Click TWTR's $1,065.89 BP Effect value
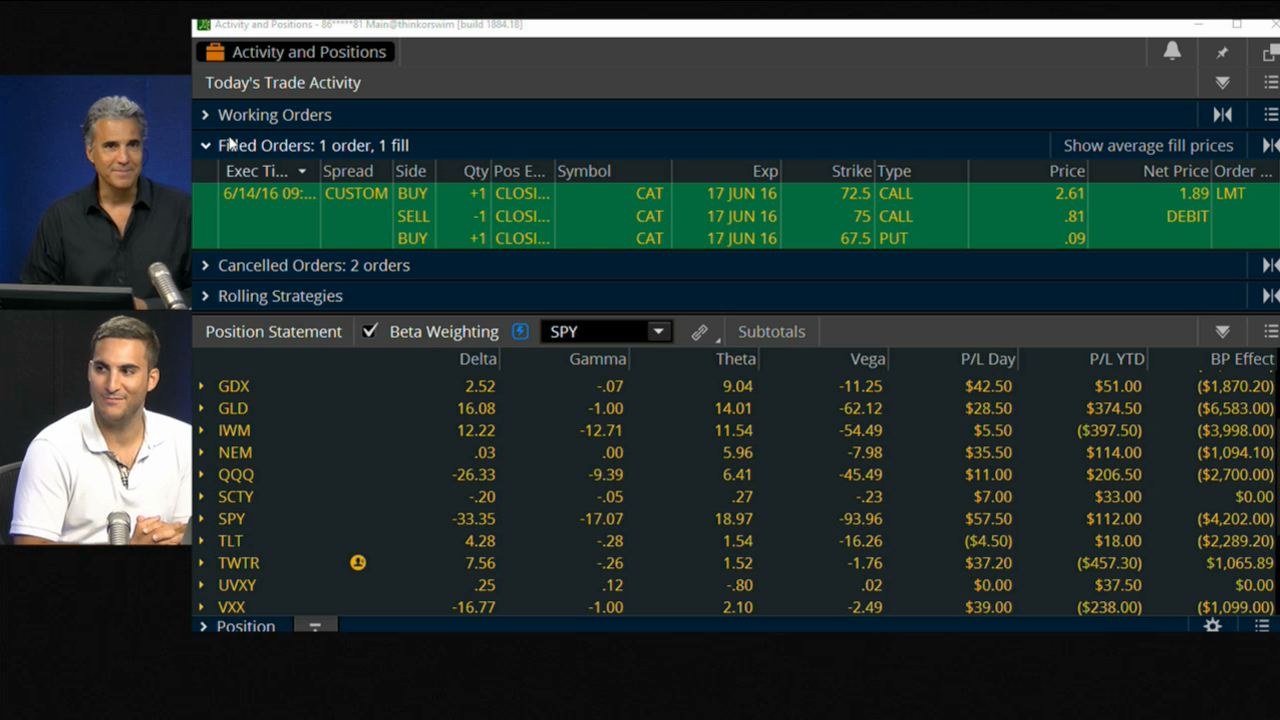The image size is (1280, 720). coord(1240,563)
